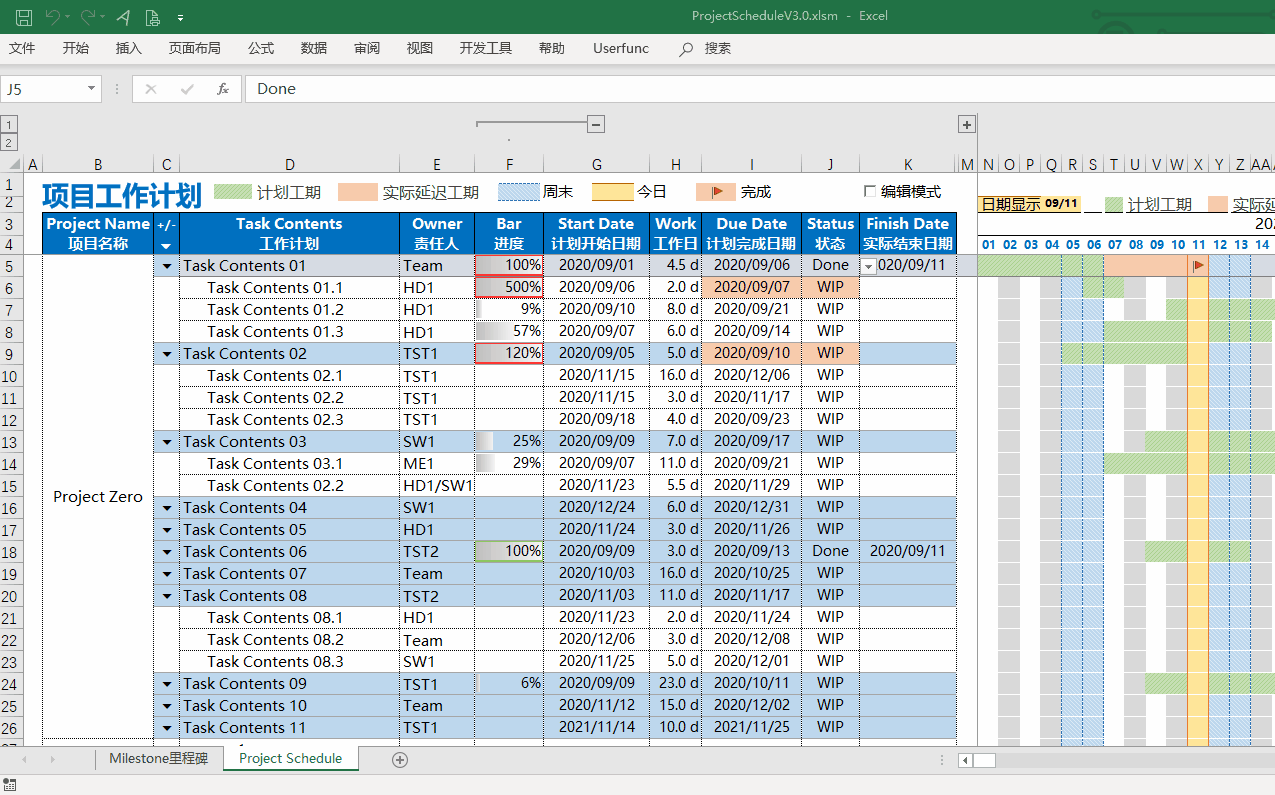1275x795 pixels.
Task: Select the 2020/12/24 start date cell
Action: [596, 507]
